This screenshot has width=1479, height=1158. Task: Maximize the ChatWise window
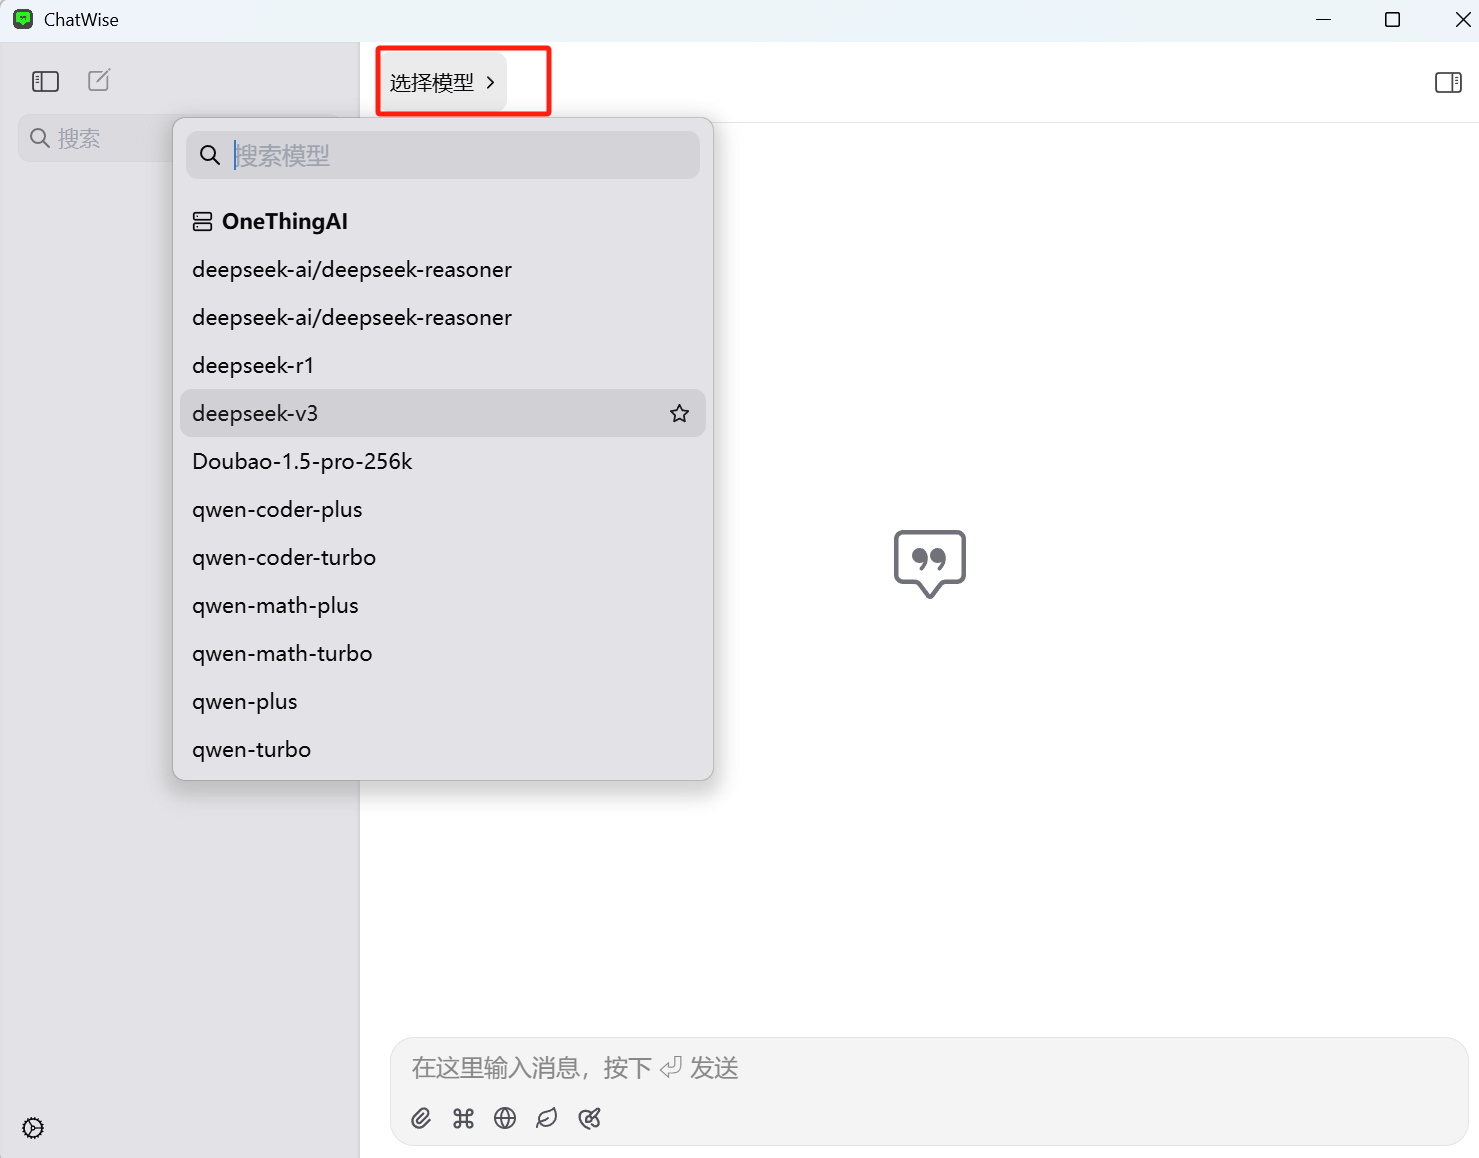[x=1392, y=20]
